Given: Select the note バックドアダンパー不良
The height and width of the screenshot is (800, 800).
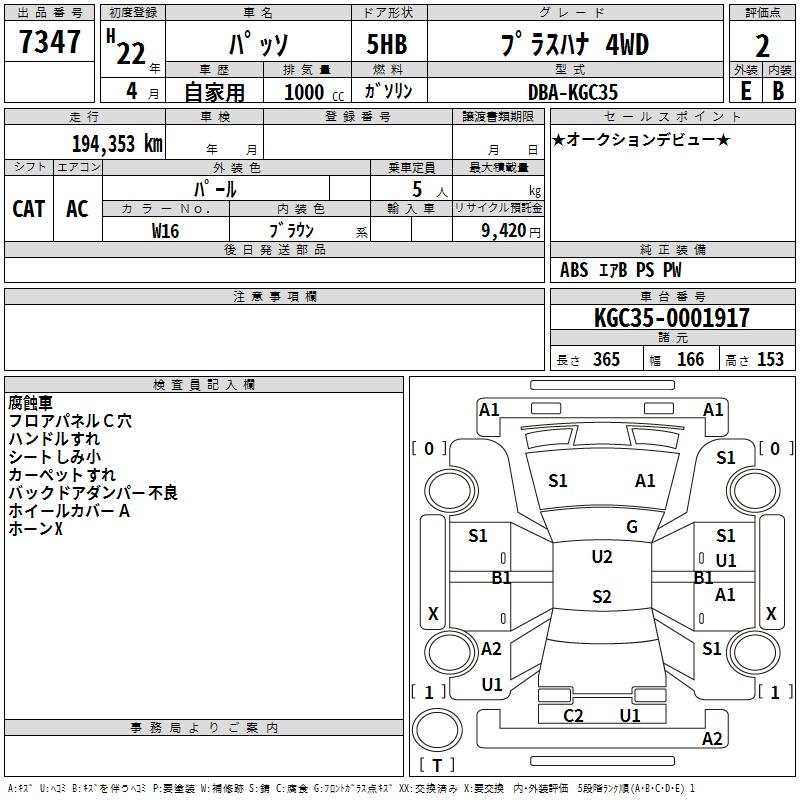Looking at the screenshot, I should point(92,492).
